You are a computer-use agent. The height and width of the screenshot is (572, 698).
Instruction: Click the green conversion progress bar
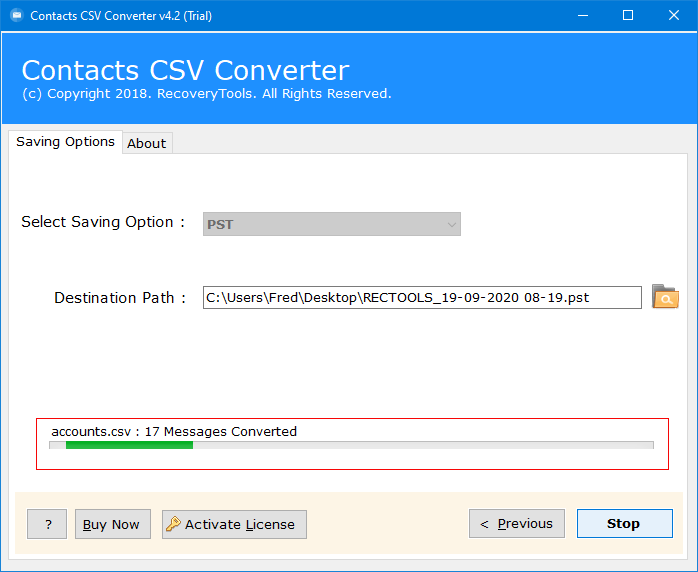pyautogui.click(x=351, y=445)
